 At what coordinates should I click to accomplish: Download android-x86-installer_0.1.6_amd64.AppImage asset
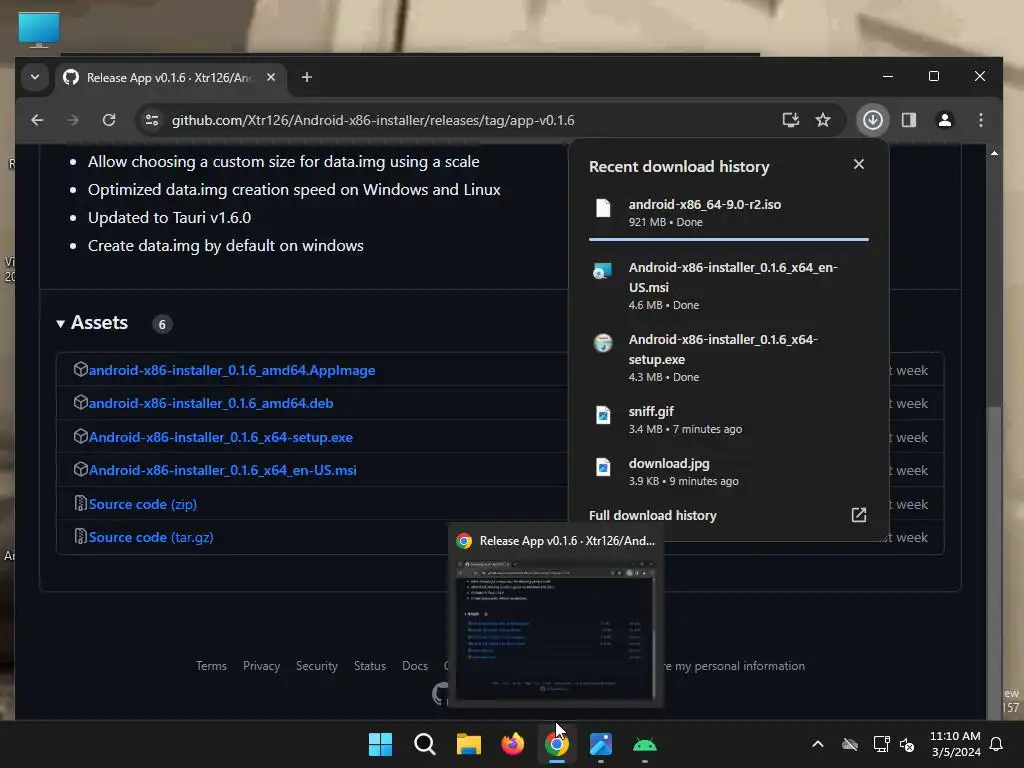[232, 370]
